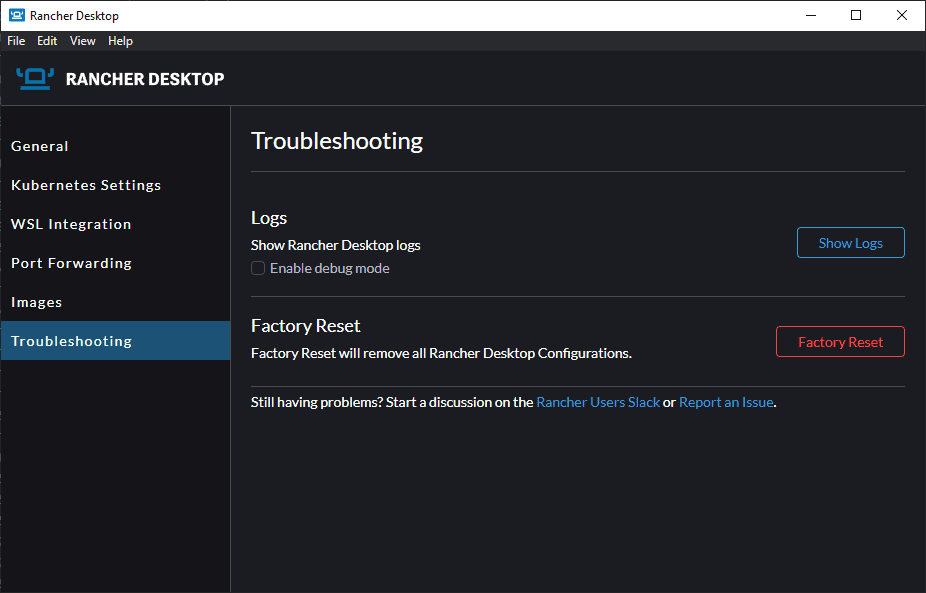926x593 pixels.
Task: Open the Help menu
Action: click(x=120, y=41)
